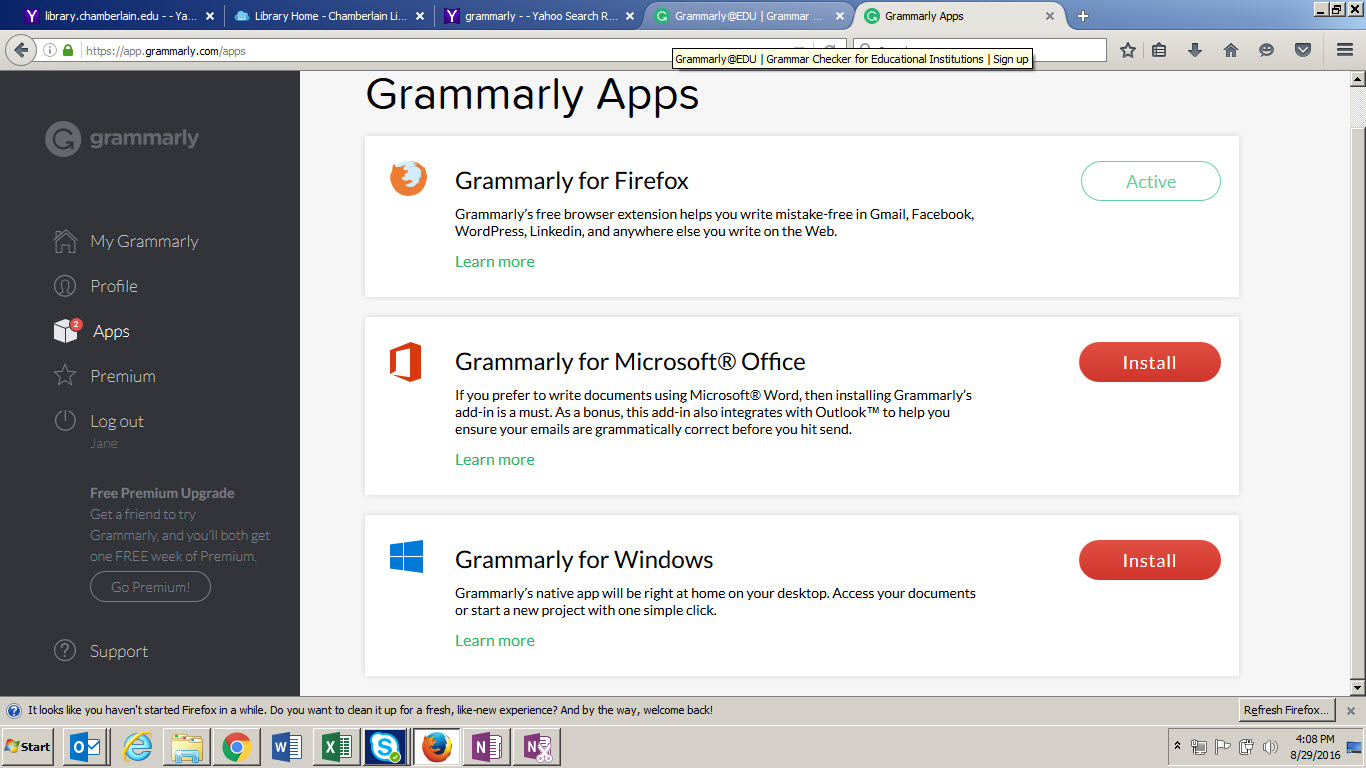The height and width of the screenshot is (768, 1366).
Task: Launch Internet Explorer from taskbar
Action: pos(137,747)
